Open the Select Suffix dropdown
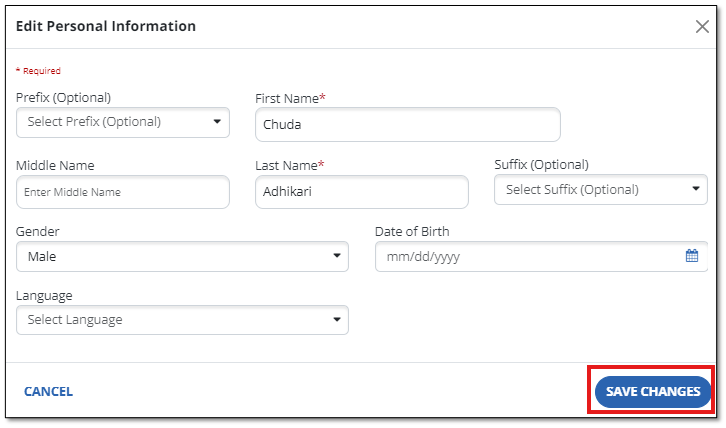Screen dimensions: 726x428 600,189
